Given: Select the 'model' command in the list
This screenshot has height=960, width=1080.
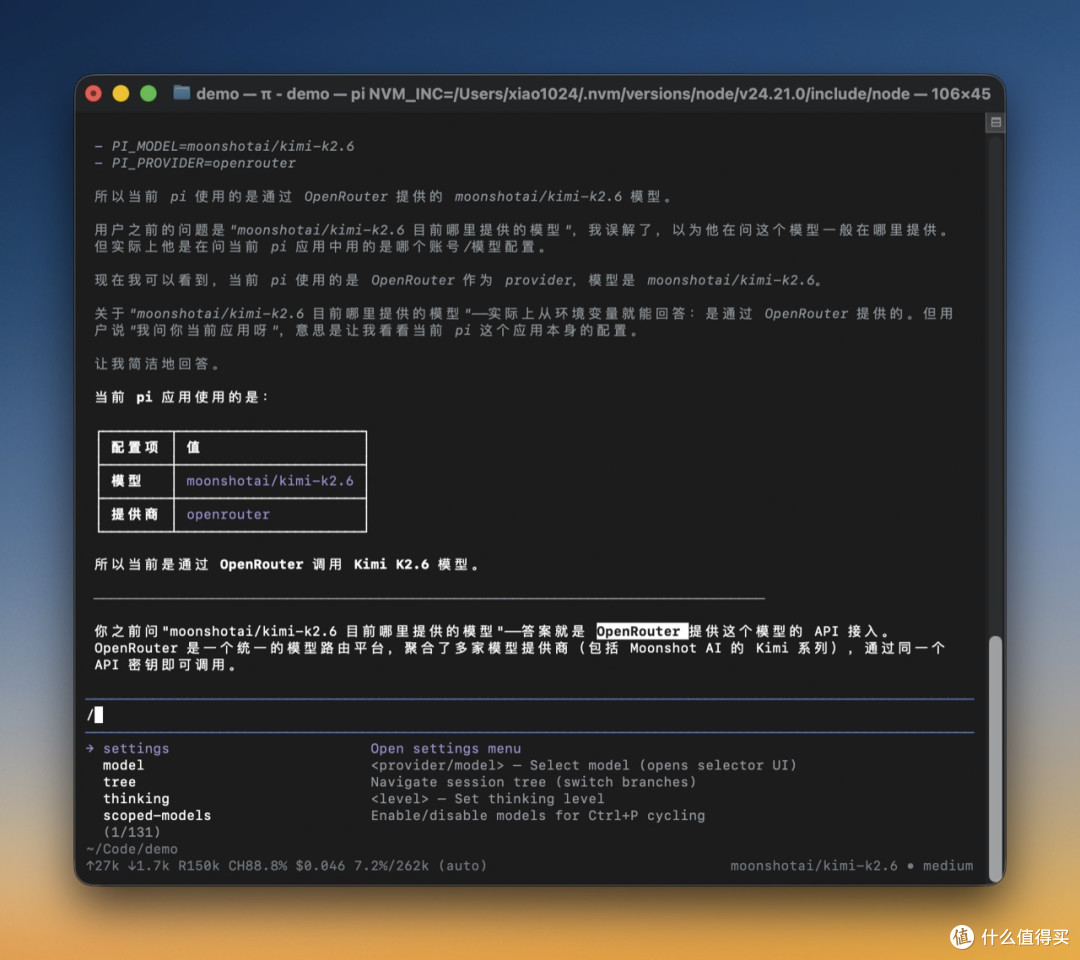Looking at the screenshot, I should click(x=123, y=765).
